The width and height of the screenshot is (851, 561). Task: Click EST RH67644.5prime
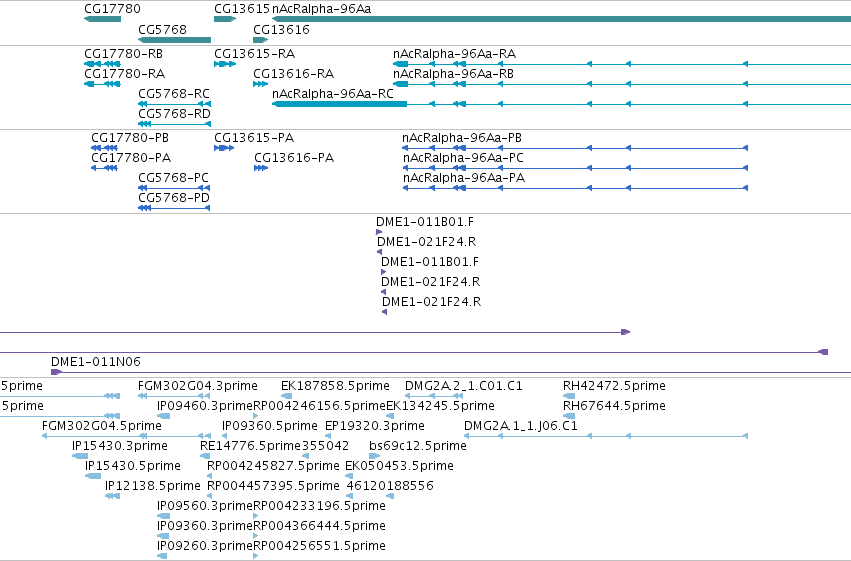[614, 406]
